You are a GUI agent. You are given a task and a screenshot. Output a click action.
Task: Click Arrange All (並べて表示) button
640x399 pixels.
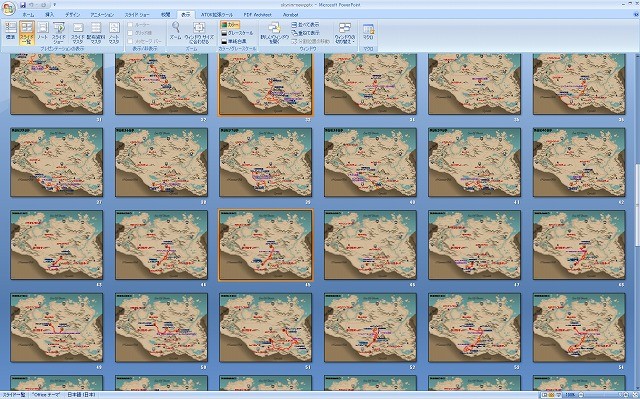[x=306, y=25]
